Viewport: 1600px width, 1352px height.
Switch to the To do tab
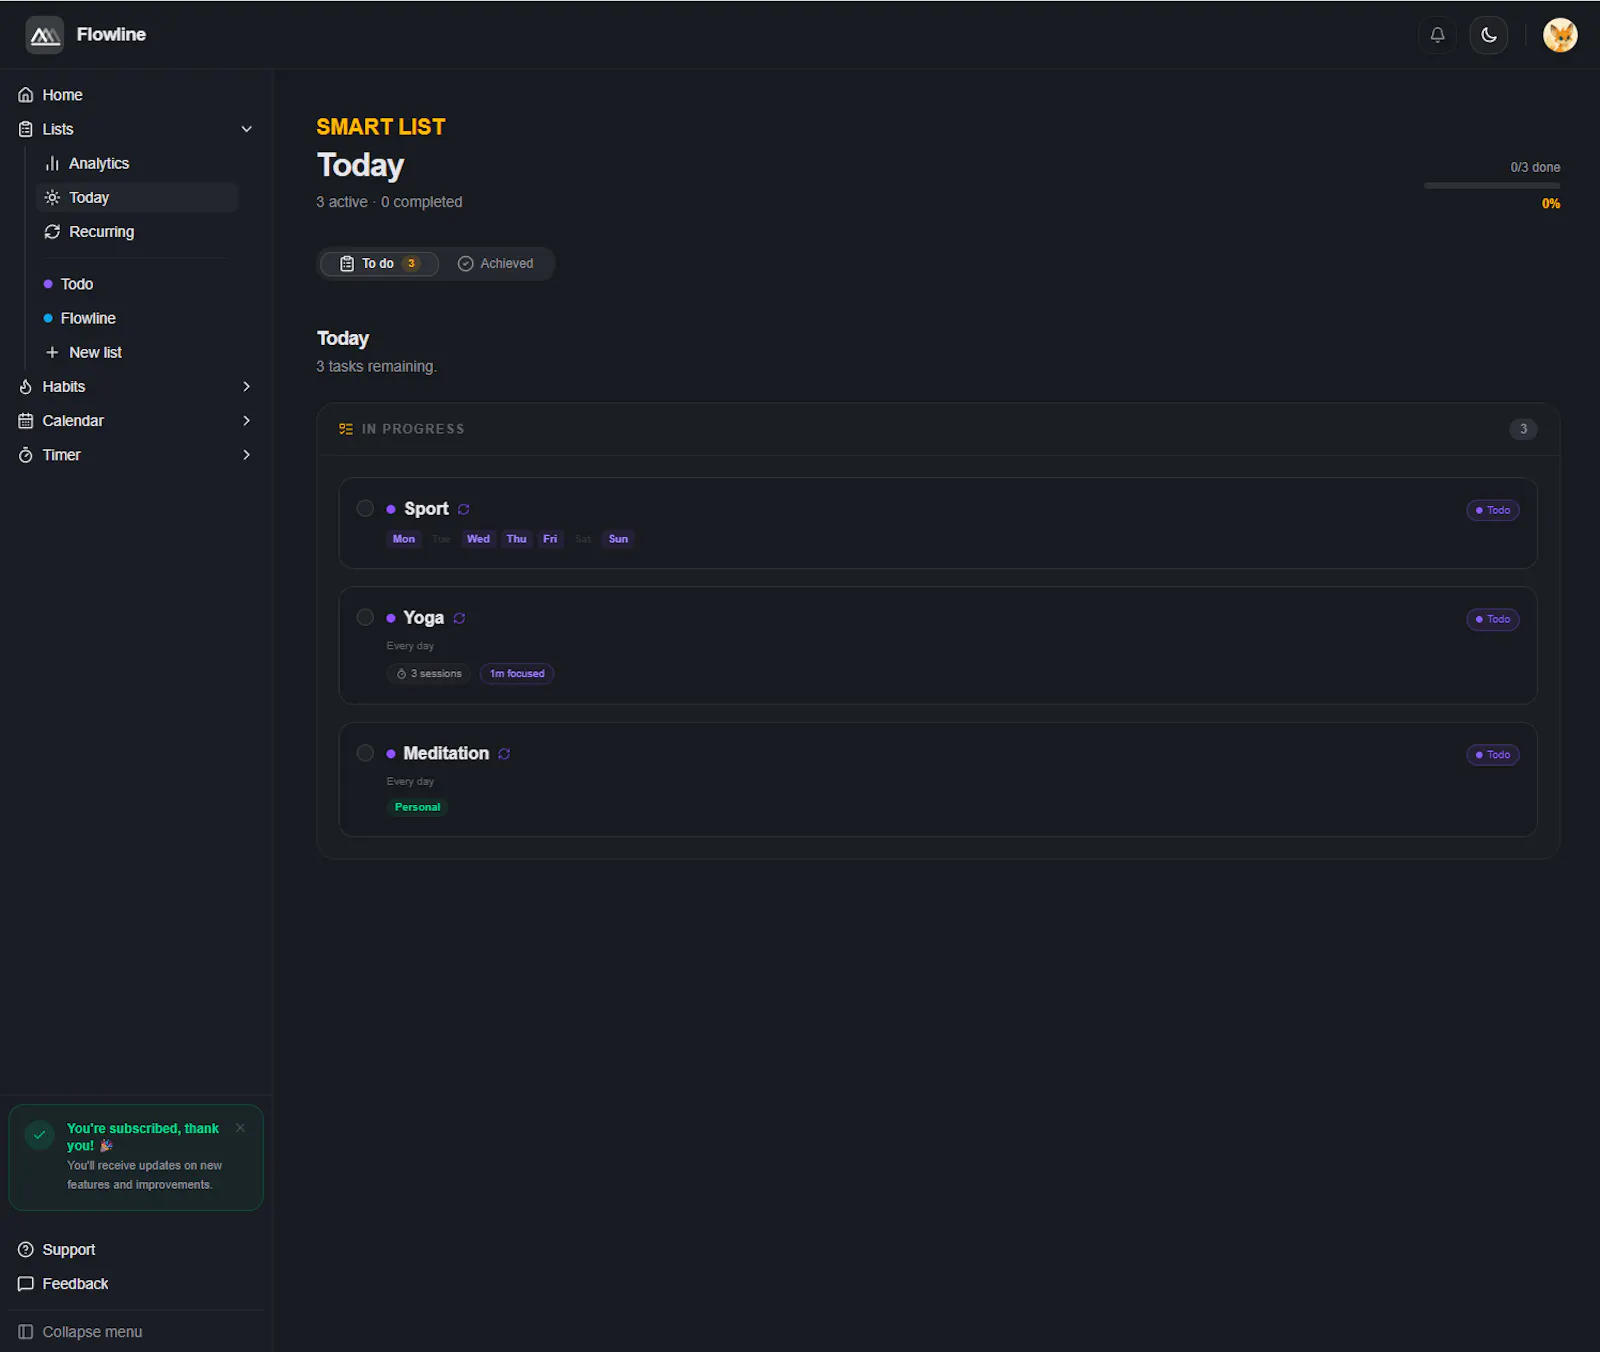click(x=379, y=263)
